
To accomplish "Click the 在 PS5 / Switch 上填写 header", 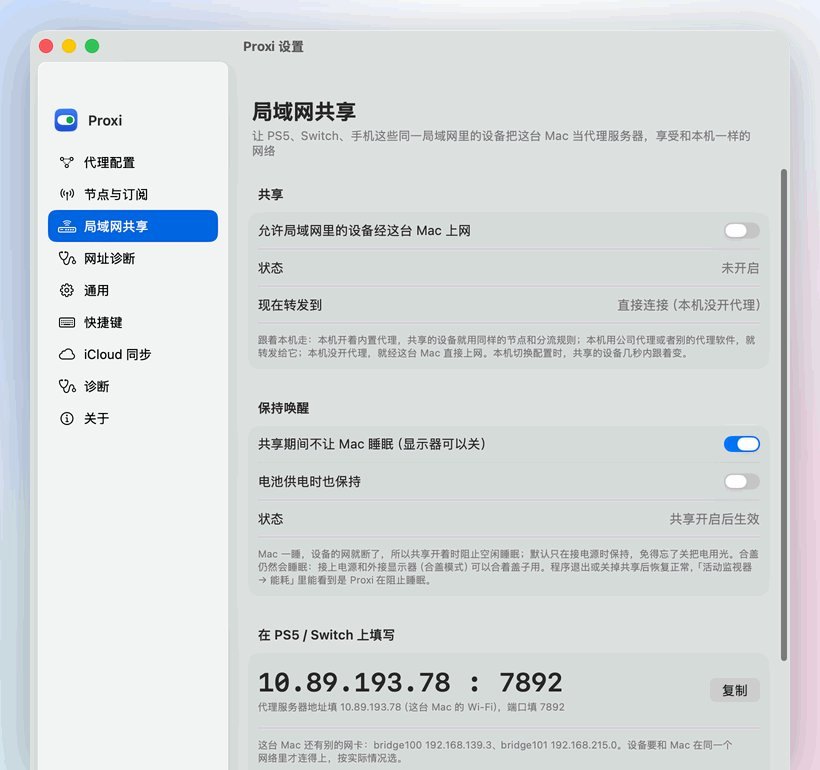I will [326, 635].
